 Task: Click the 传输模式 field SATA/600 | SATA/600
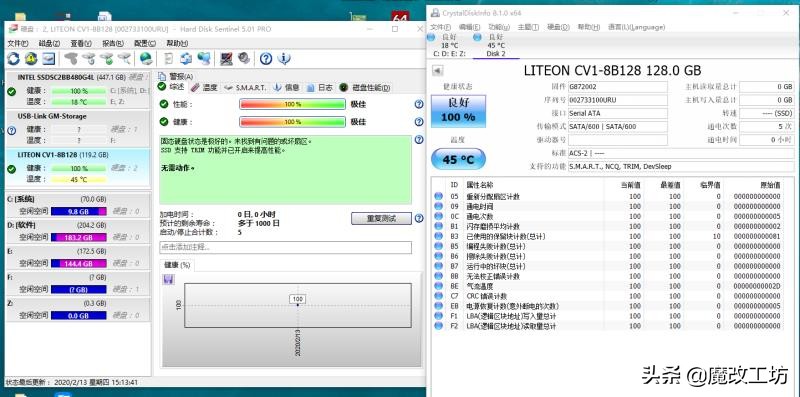(617, 127)
